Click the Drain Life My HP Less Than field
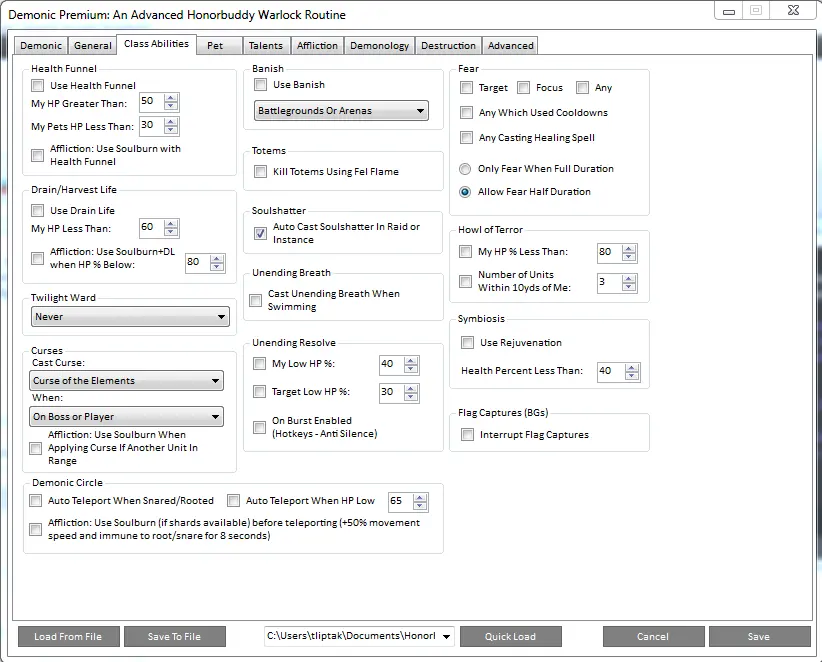The height and width of the screenshot is (662, 822). 152,227
